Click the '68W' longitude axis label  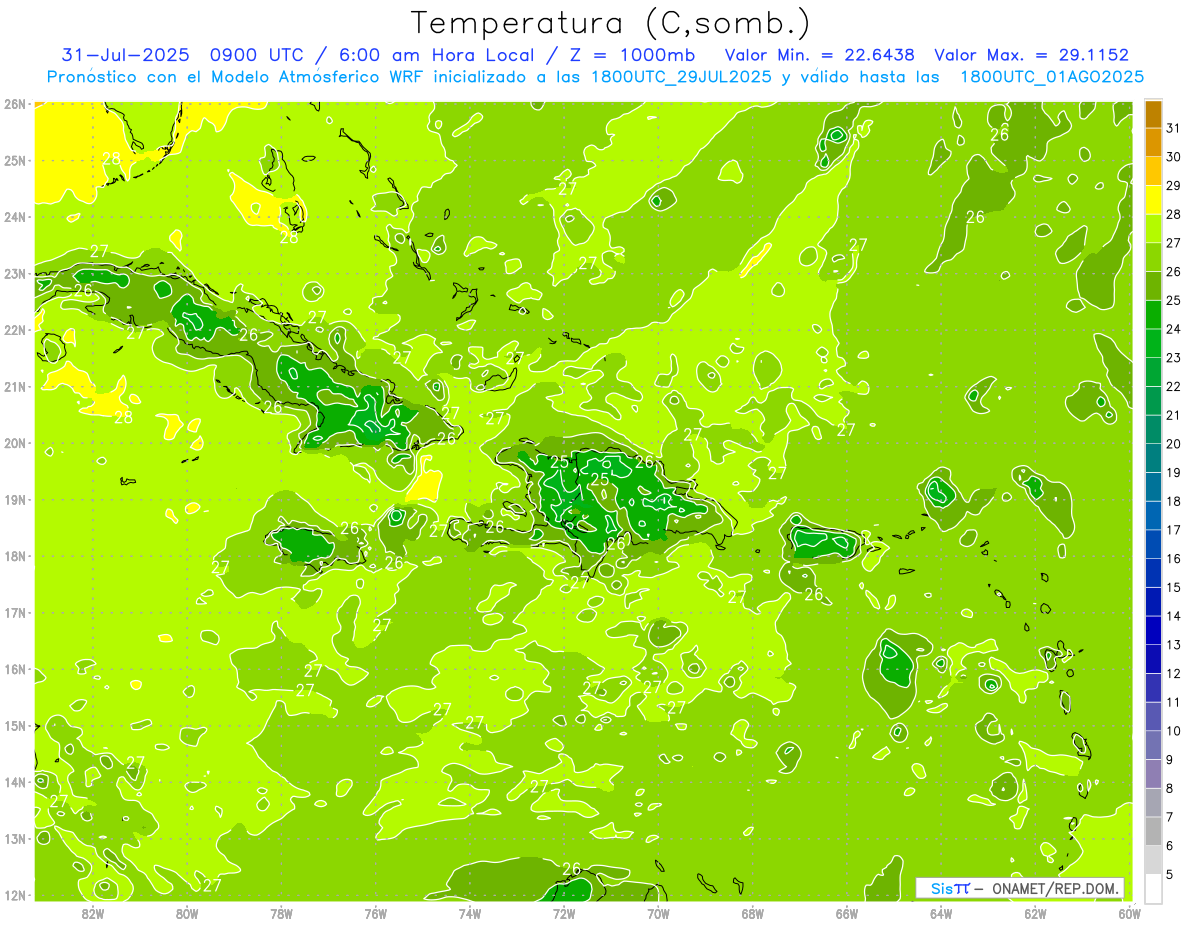(x=752, y=913)
